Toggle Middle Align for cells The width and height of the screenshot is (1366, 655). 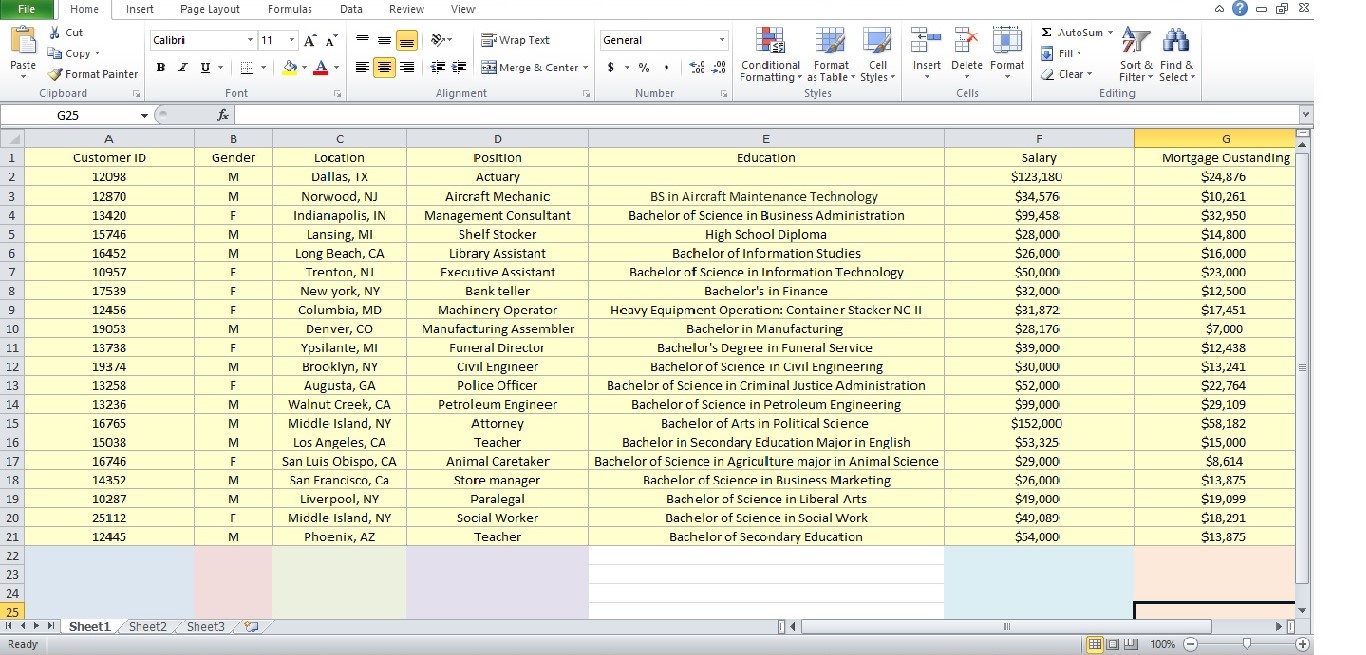[x=385, y=40]
